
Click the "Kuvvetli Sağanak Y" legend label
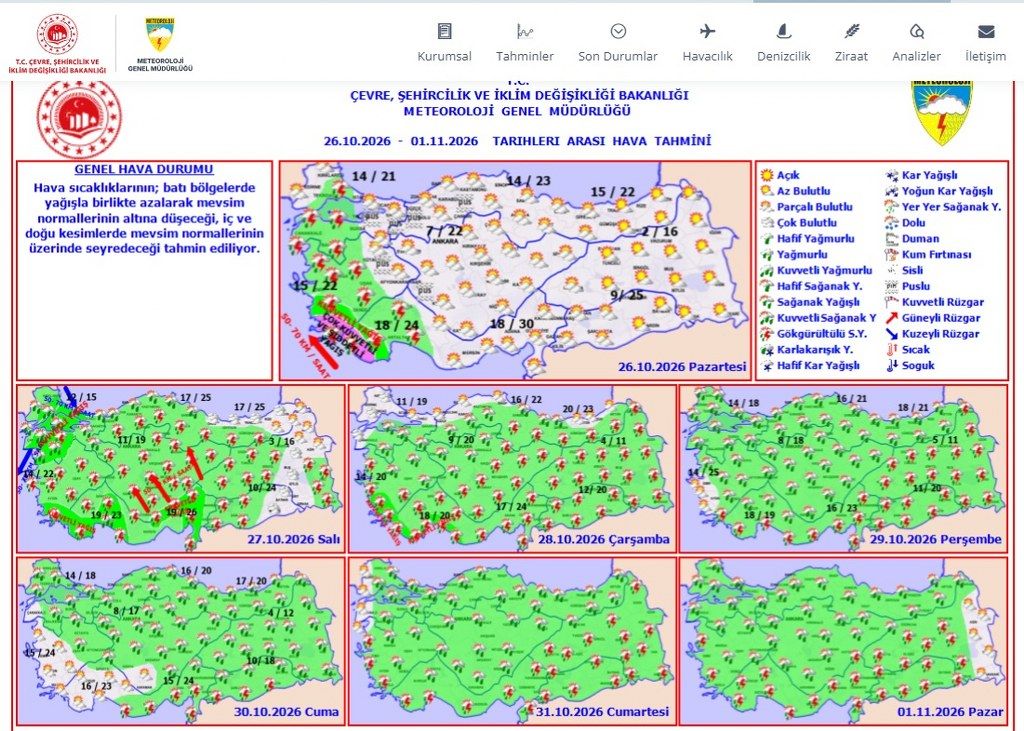click(x=827, y=318)
